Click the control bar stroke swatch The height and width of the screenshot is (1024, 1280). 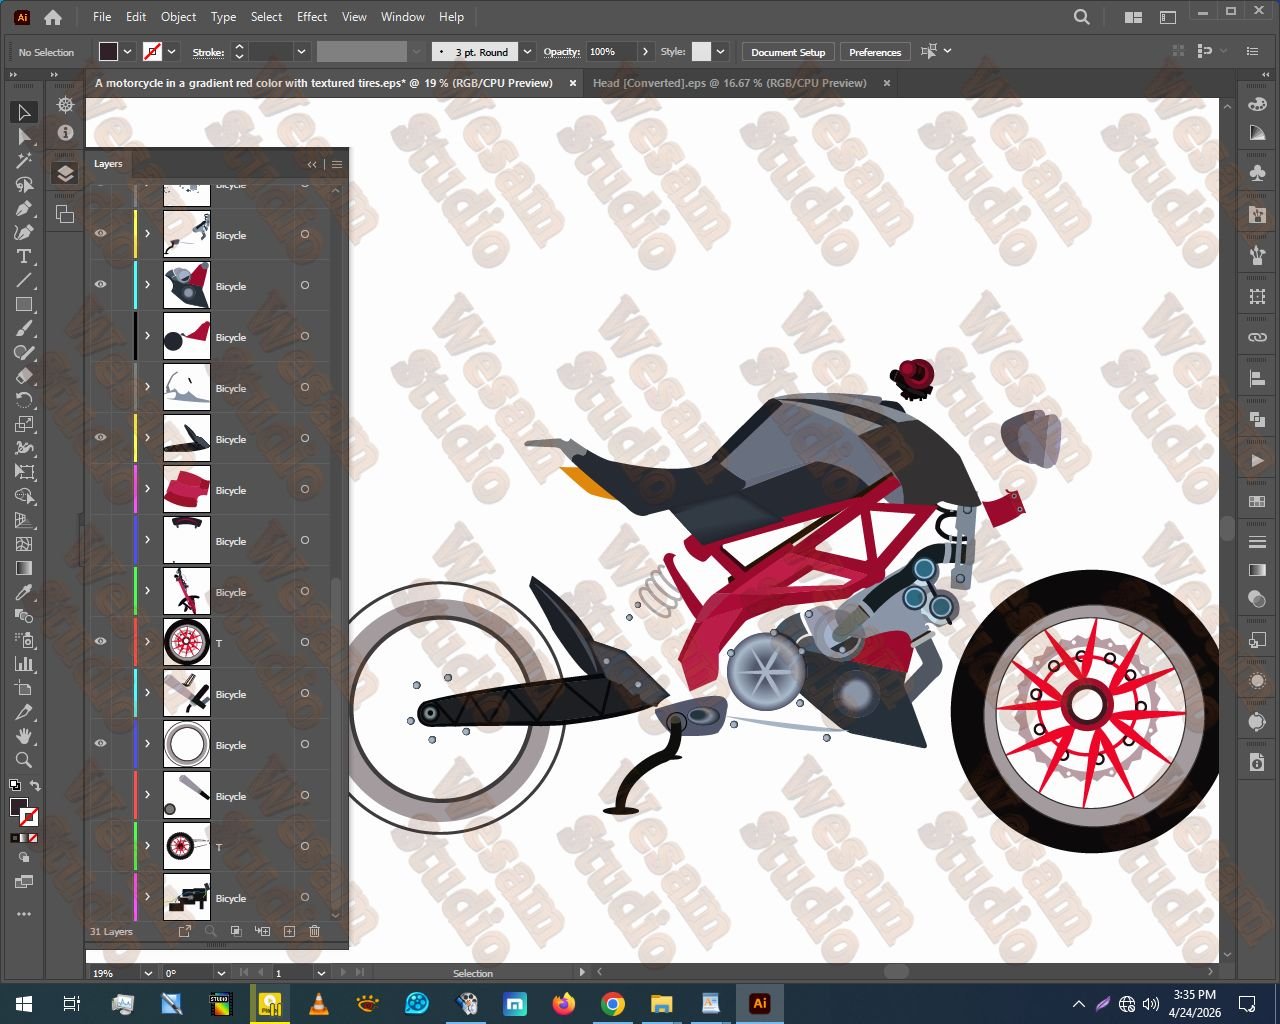[153, 52]
